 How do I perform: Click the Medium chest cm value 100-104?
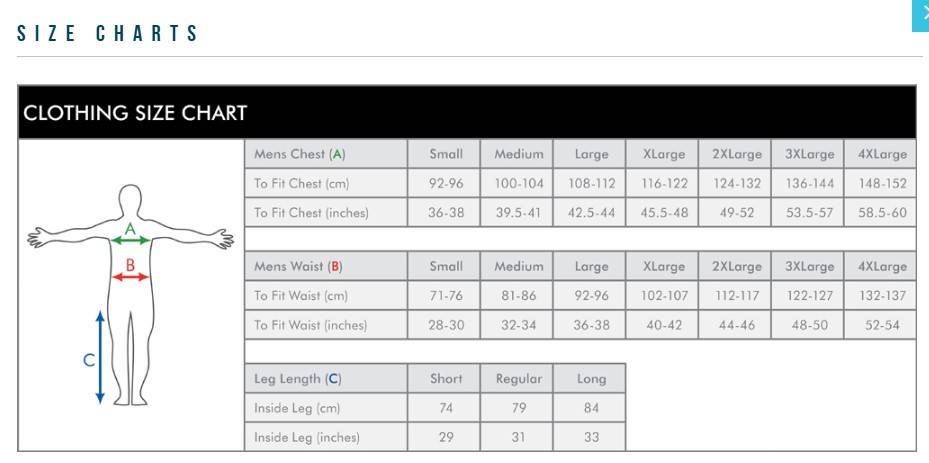[x=519, y=184]
